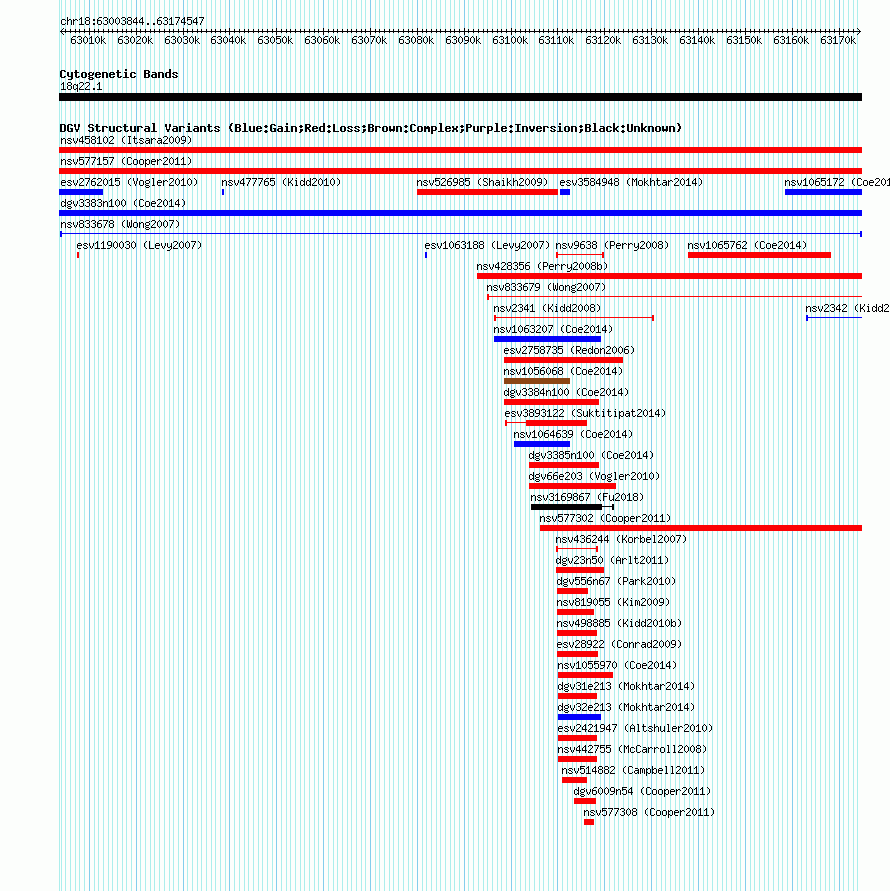This screenshot has height=891, width=890.
Task: Click esv2421947 (Altshuler2010) label
Action: pos(635,729)
